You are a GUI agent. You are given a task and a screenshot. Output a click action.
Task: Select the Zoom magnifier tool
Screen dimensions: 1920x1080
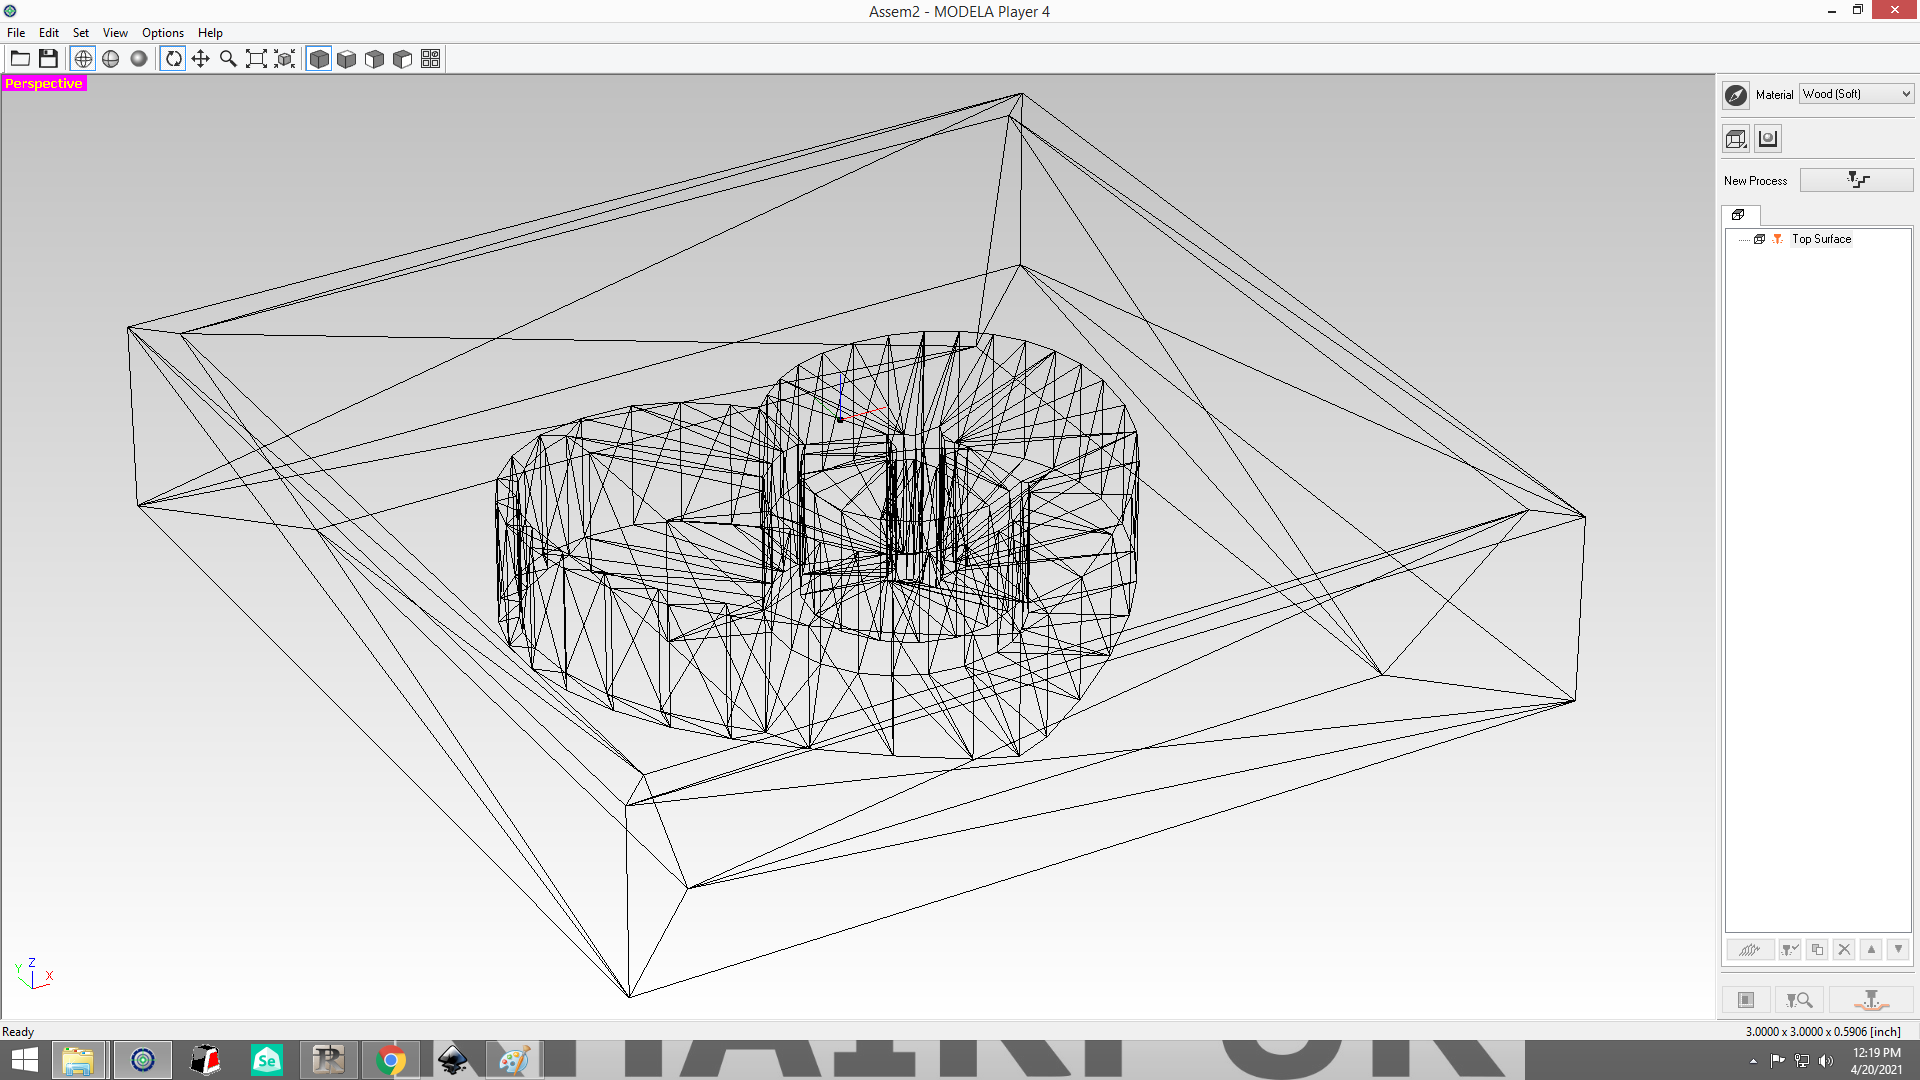229,59
